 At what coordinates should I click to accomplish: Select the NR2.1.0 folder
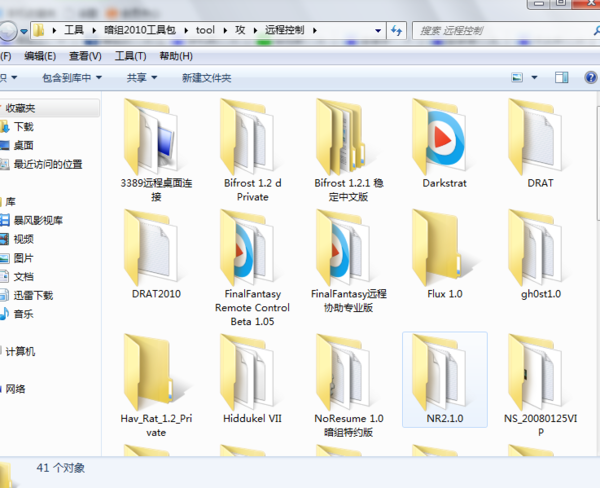point(445,379)
